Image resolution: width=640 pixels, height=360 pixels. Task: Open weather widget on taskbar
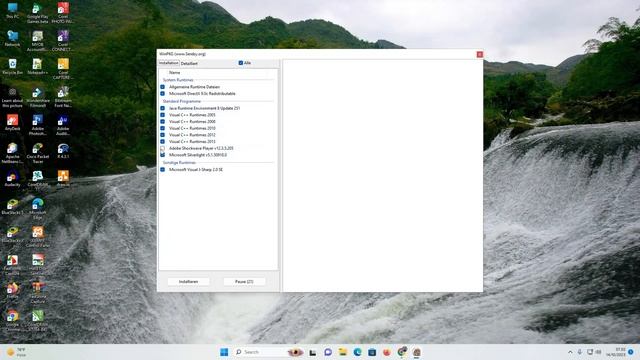tap(16, 352)
